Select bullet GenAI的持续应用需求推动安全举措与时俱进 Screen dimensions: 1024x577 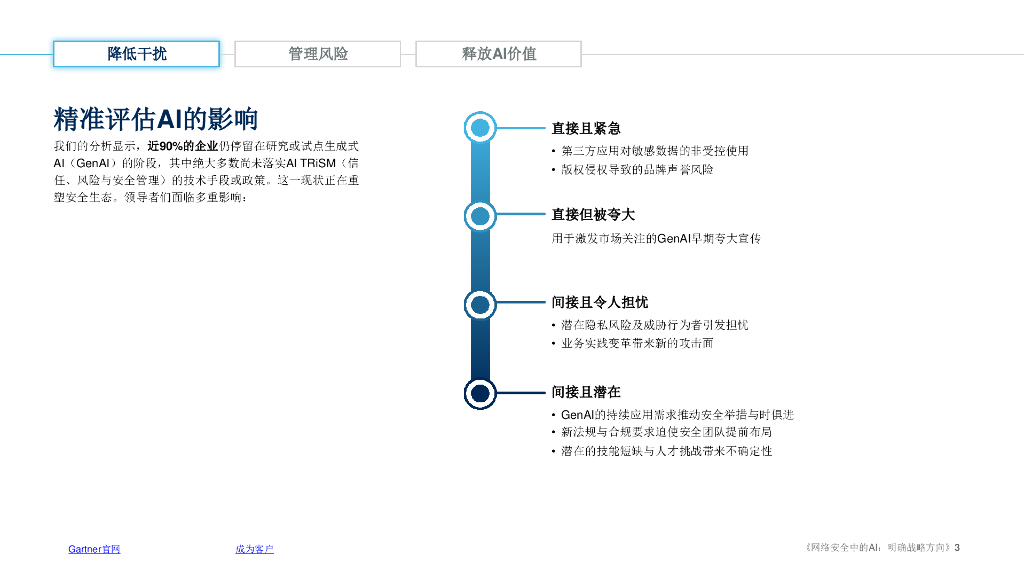click(677, 414)
